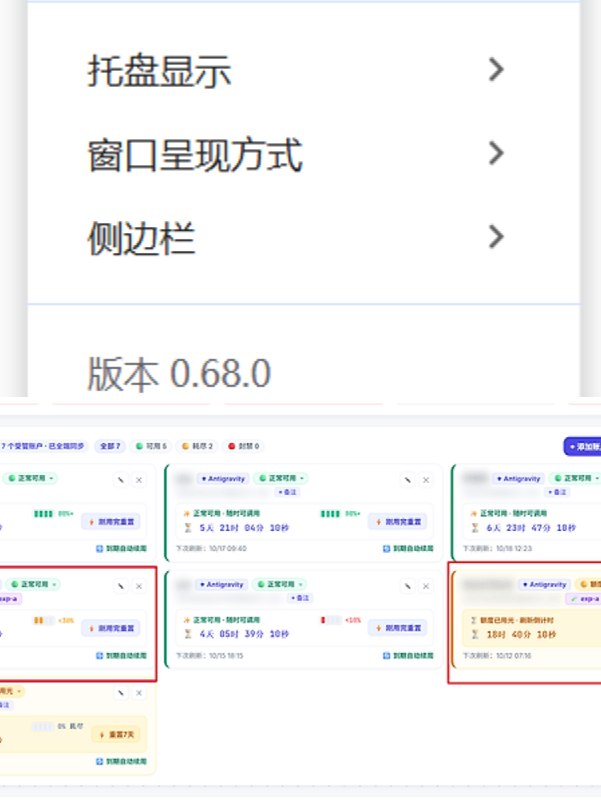Click the 4天 05时 39分 countdown
601x800 pixels.
244,634
